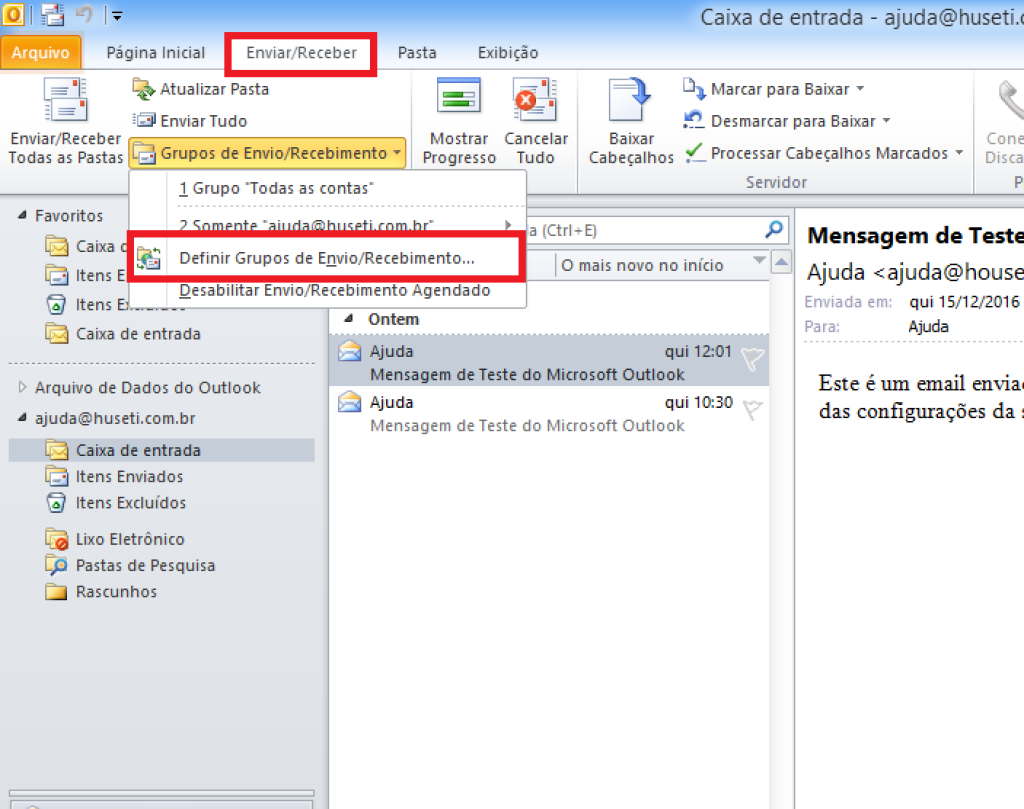Click the quick access send/receive icon
This screenshot has width=1024, height=809.
52,14
